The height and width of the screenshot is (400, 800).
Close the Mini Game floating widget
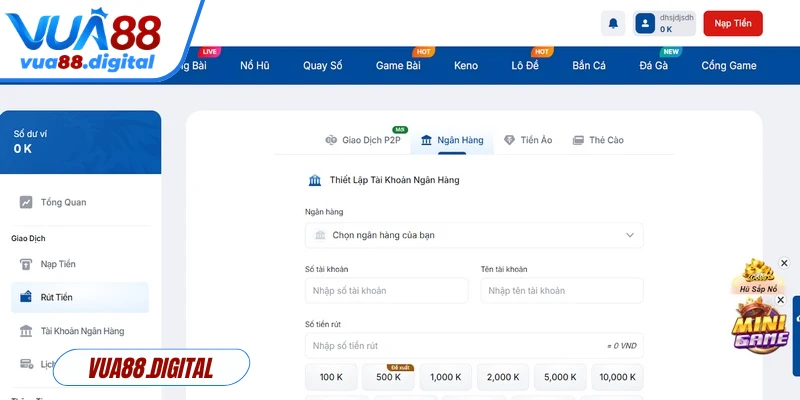tap(780, 300)
